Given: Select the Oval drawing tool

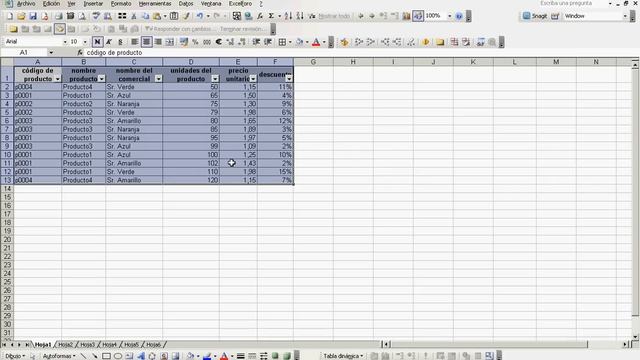Looking at the screenshot, I should (118, 356).
